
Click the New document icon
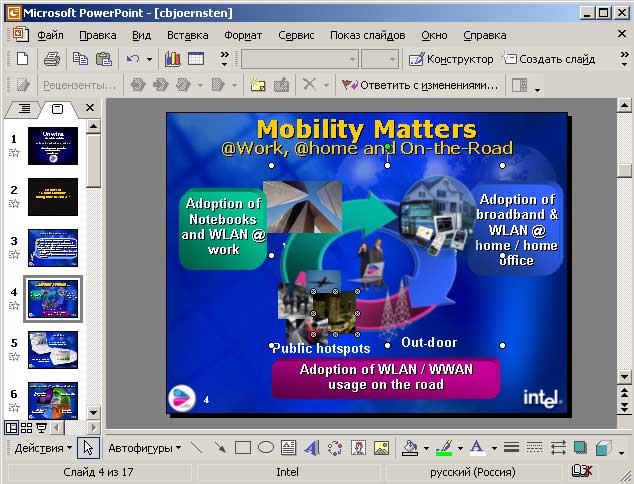22,59
